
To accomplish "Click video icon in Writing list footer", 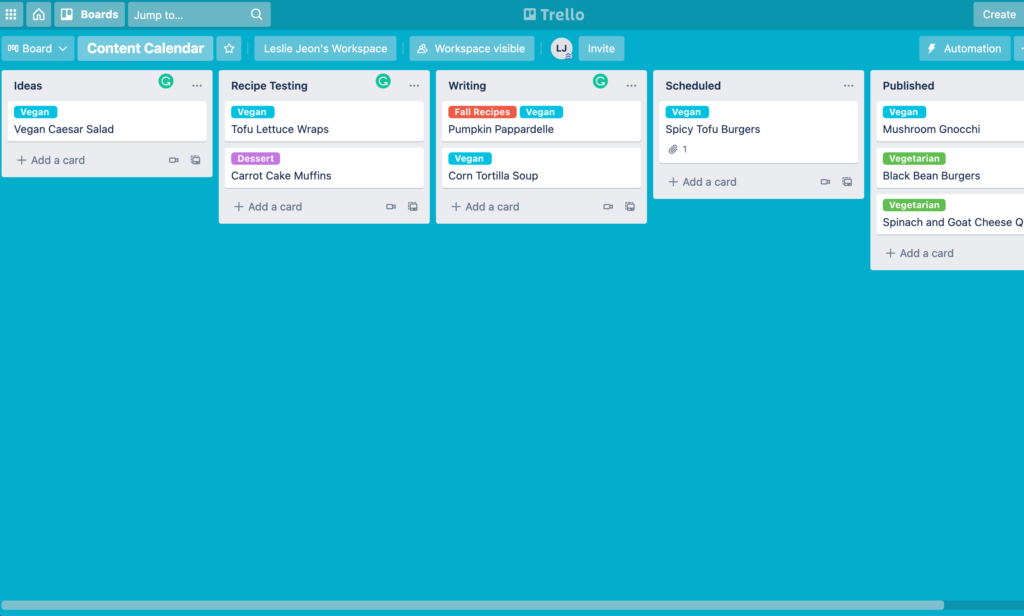I will click(608, 206).
